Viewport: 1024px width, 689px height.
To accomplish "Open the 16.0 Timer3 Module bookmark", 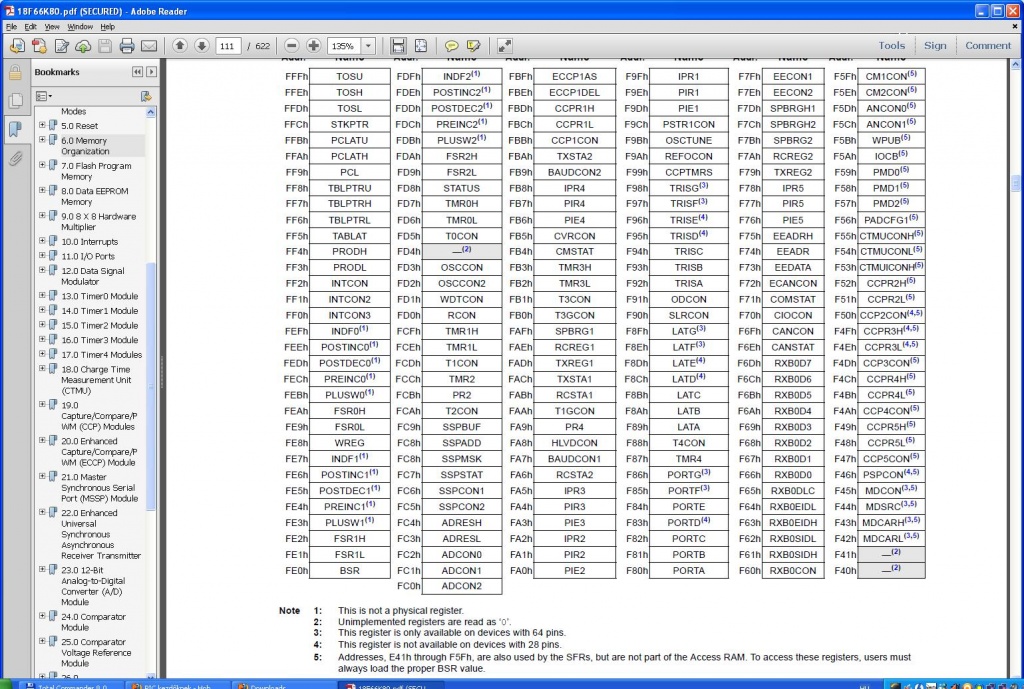I will click(99, 340).
